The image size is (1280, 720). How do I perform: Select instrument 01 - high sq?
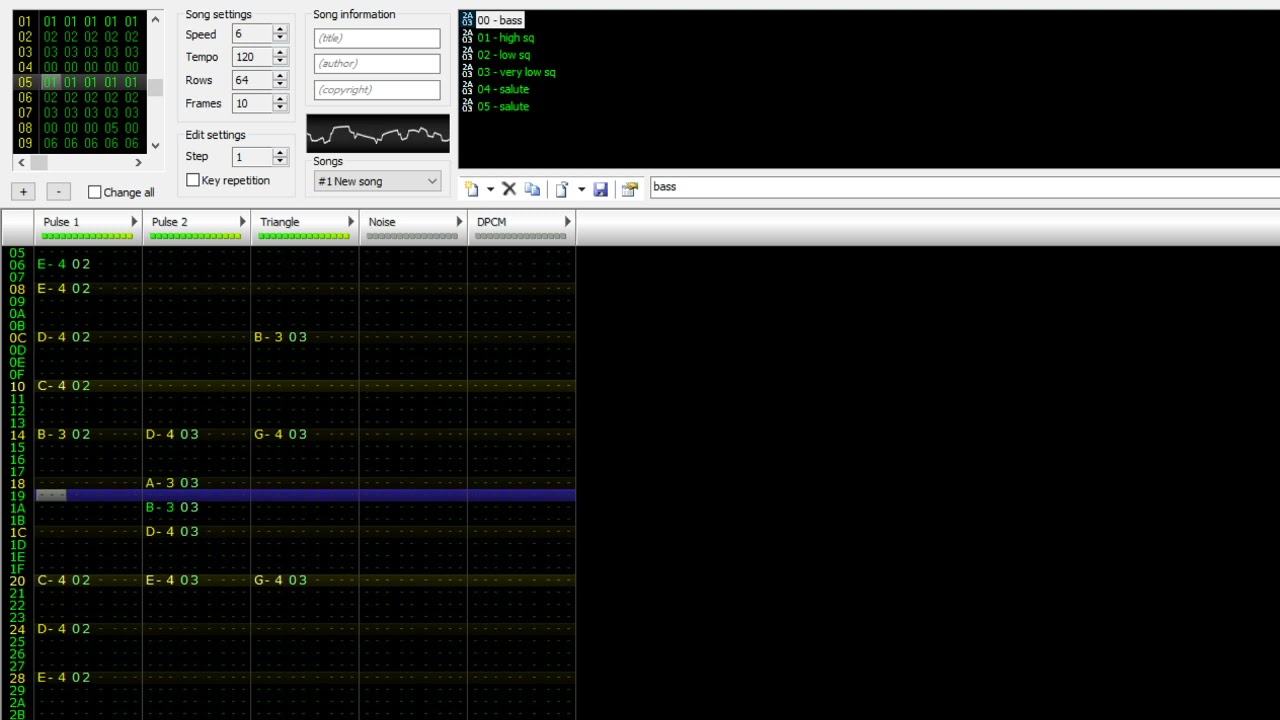pos(505,38)
